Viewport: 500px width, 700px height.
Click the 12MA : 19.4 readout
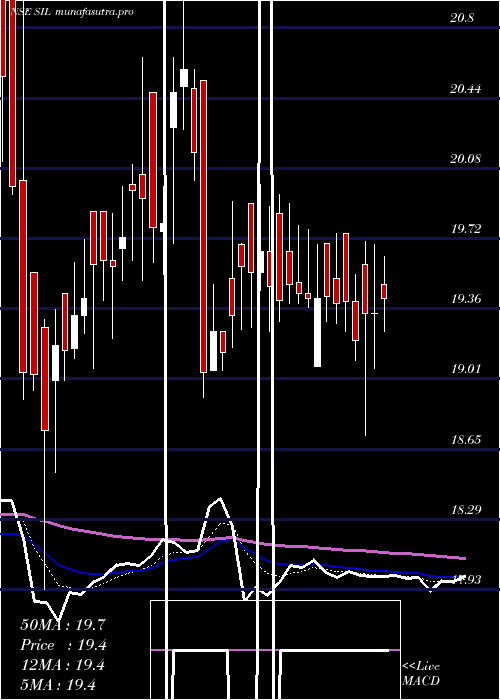(x=63, y=665)
